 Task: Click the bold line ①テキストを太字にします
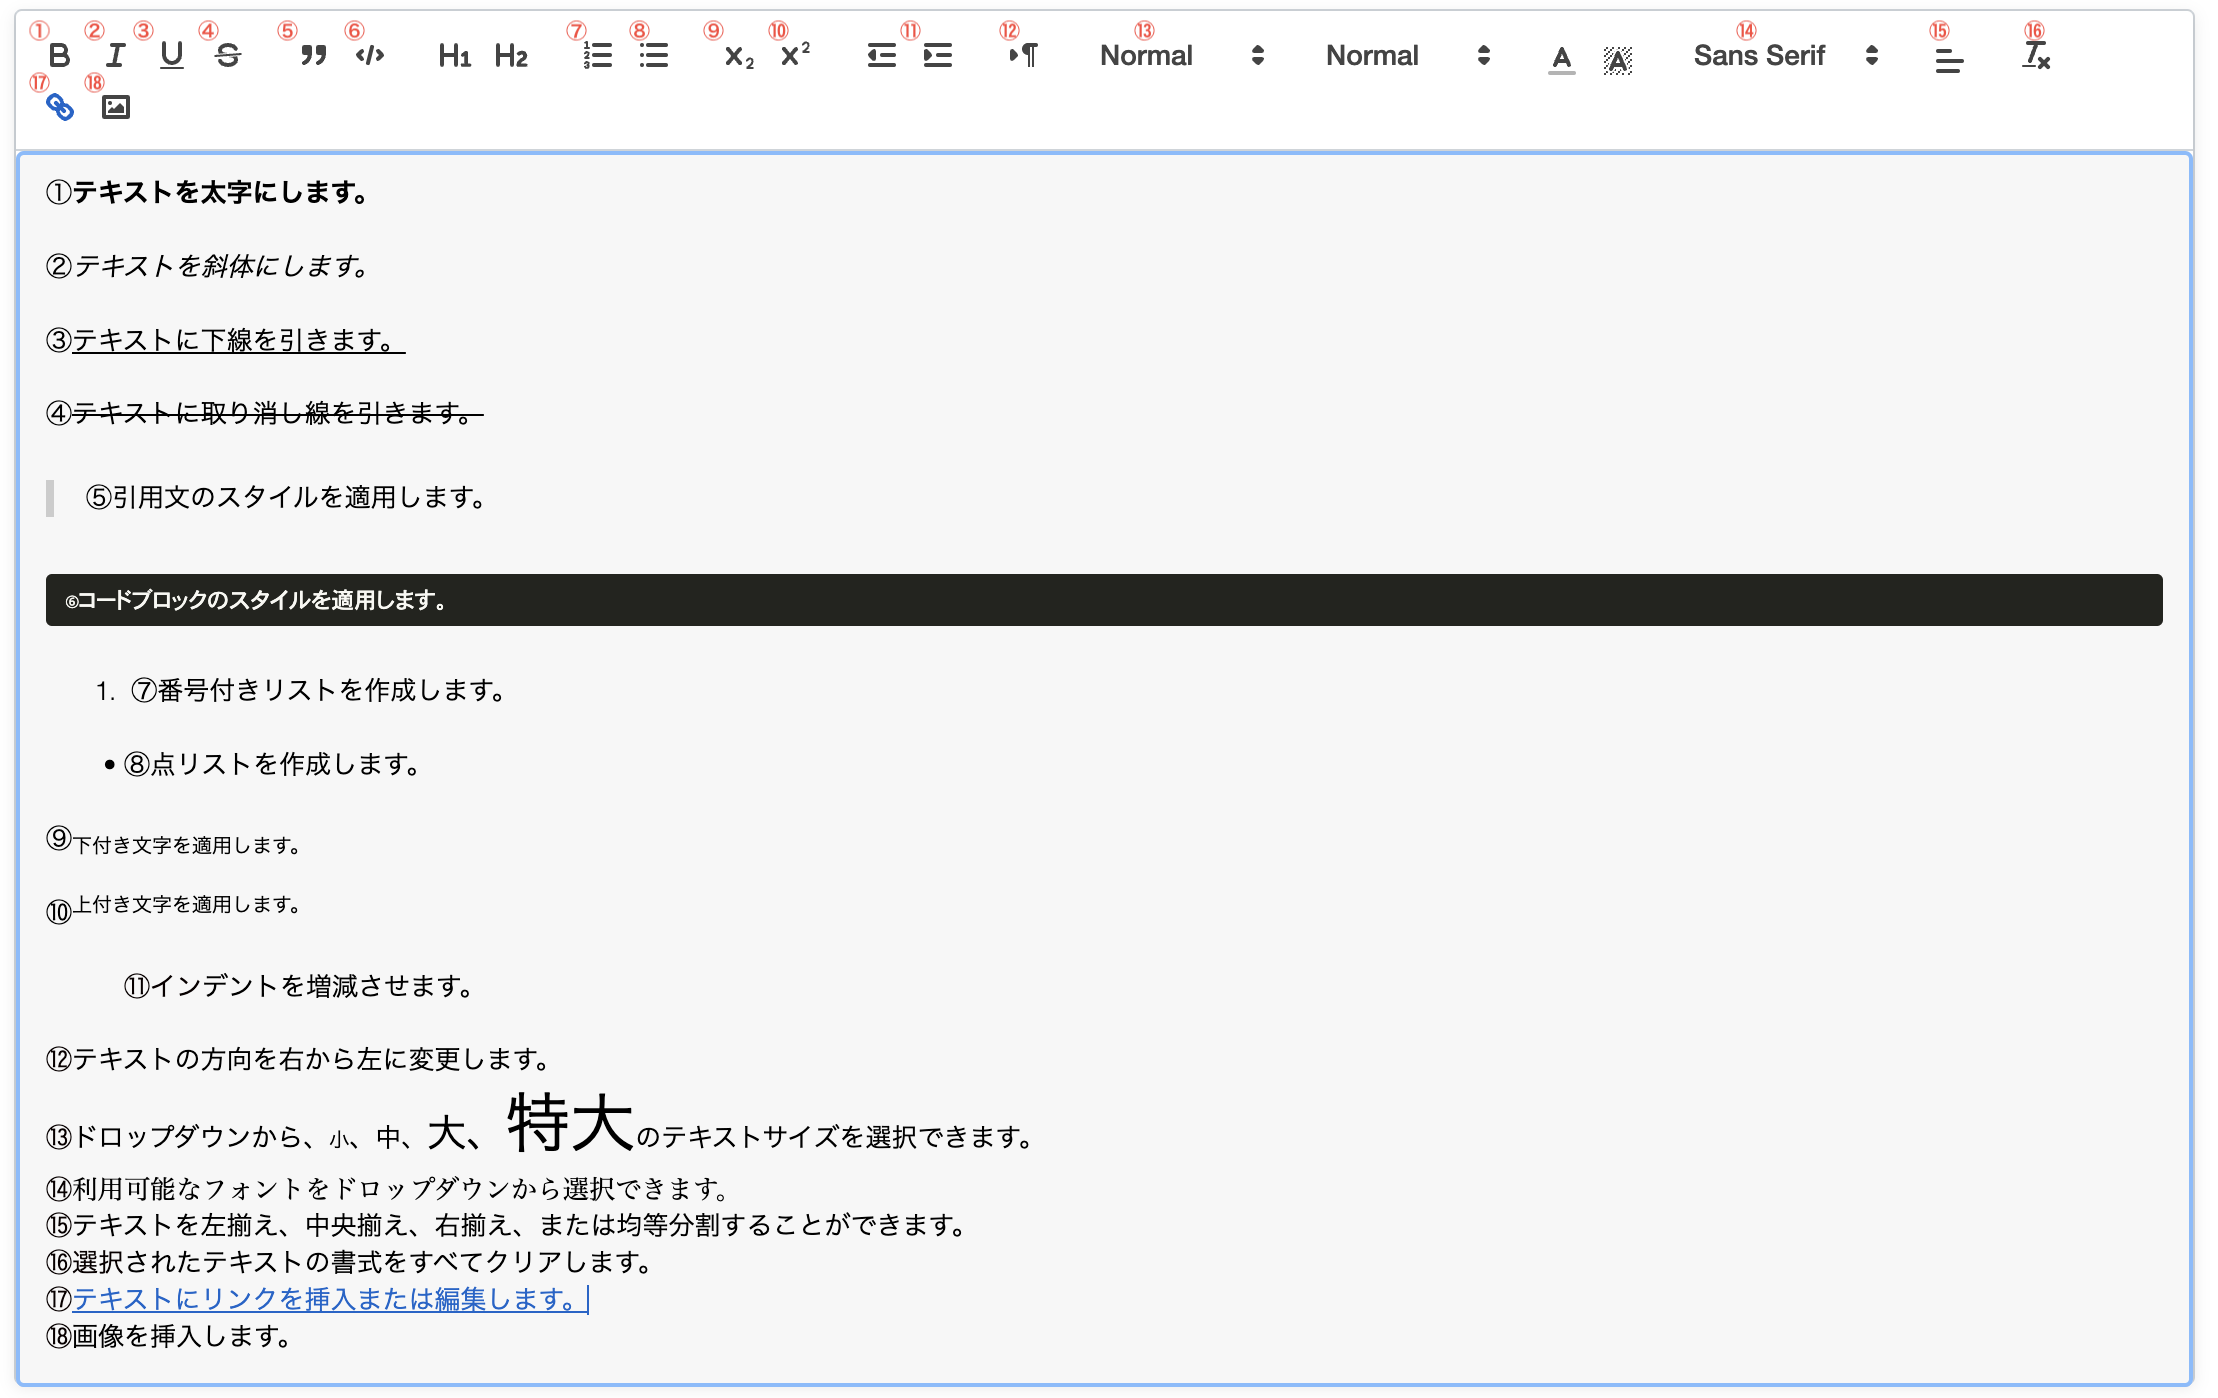[x=208, y=192]
